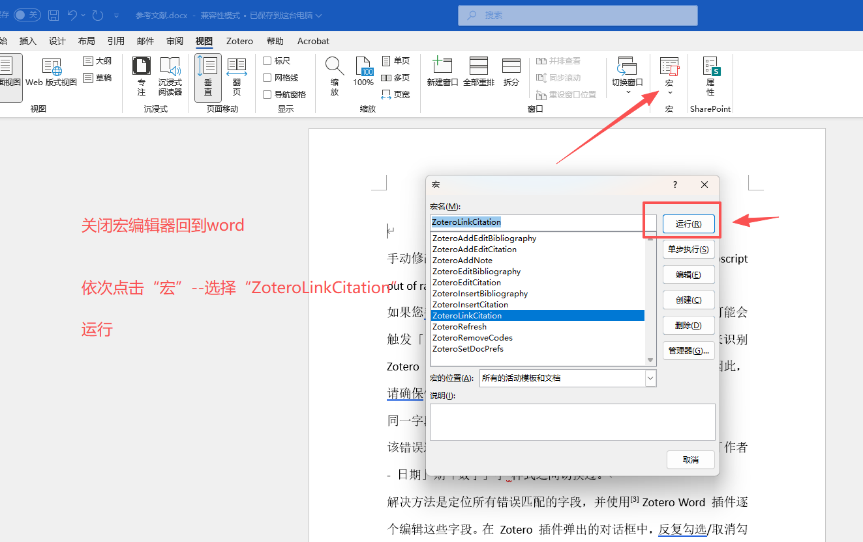Click the Run (运行) button
Screen dimensions: 863x542
point(688,223)
